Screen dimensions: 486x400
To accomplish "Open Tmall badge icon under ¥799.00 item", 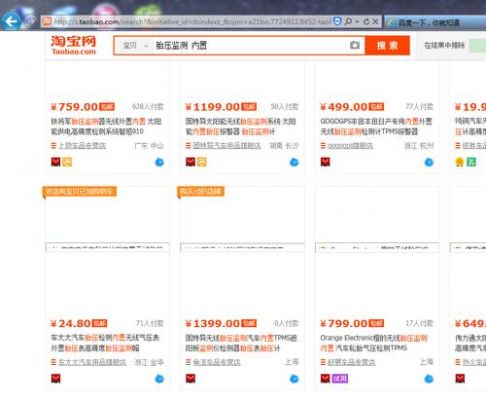I will pos(325,379).
